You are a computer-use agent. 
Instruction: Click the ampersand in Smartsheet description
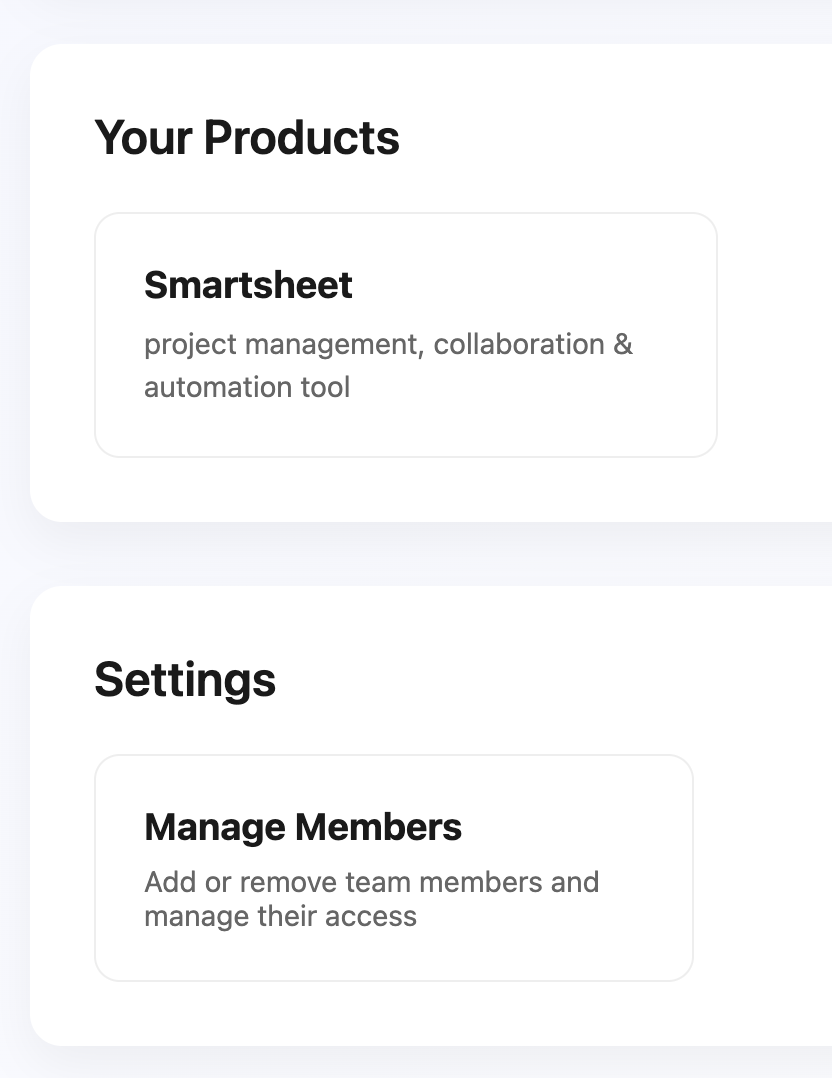coord(623,345)
